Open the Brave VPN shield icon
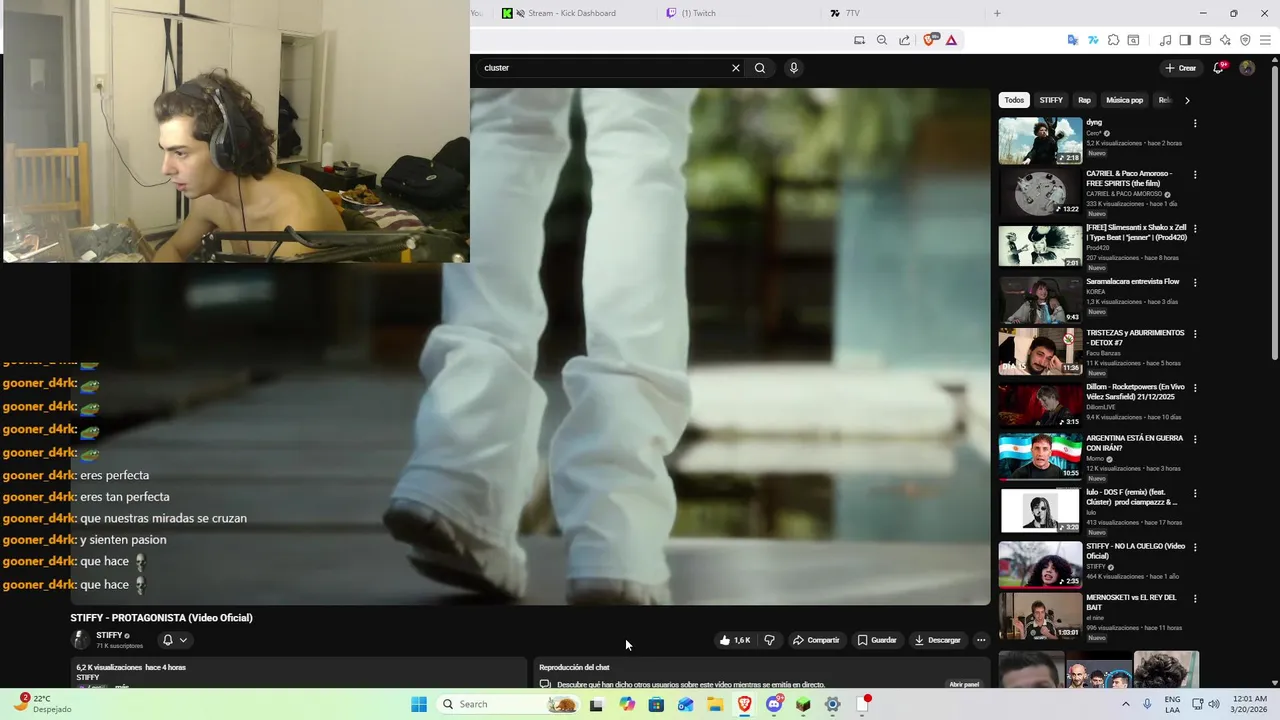The width and height of the screenshot is (1280, 720). pyautogui.click(x=1245, y=40)
